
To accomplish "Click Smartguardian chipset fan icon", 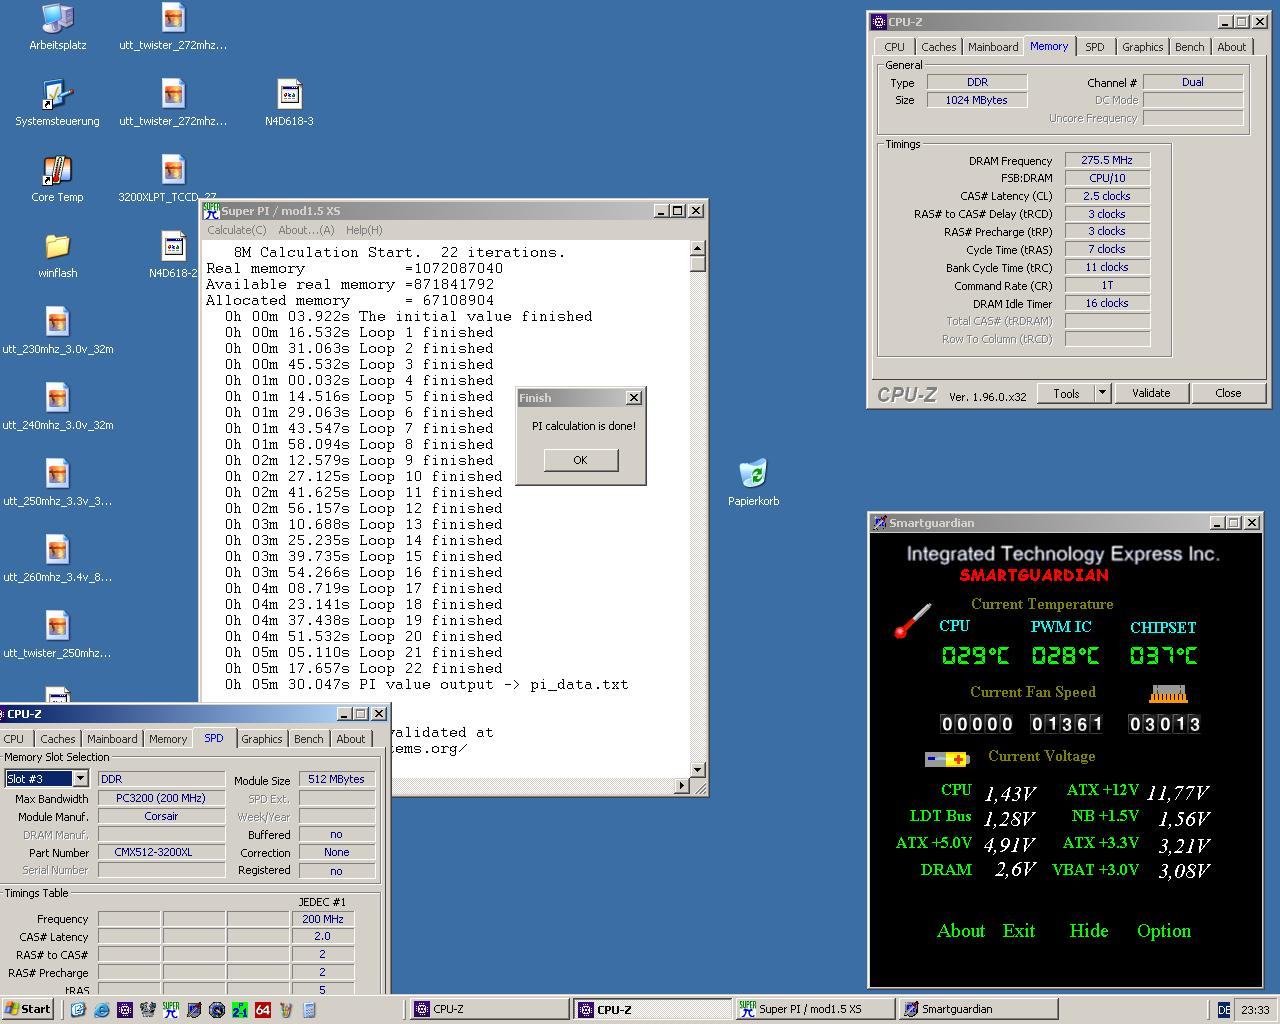I will [1167, 693].
